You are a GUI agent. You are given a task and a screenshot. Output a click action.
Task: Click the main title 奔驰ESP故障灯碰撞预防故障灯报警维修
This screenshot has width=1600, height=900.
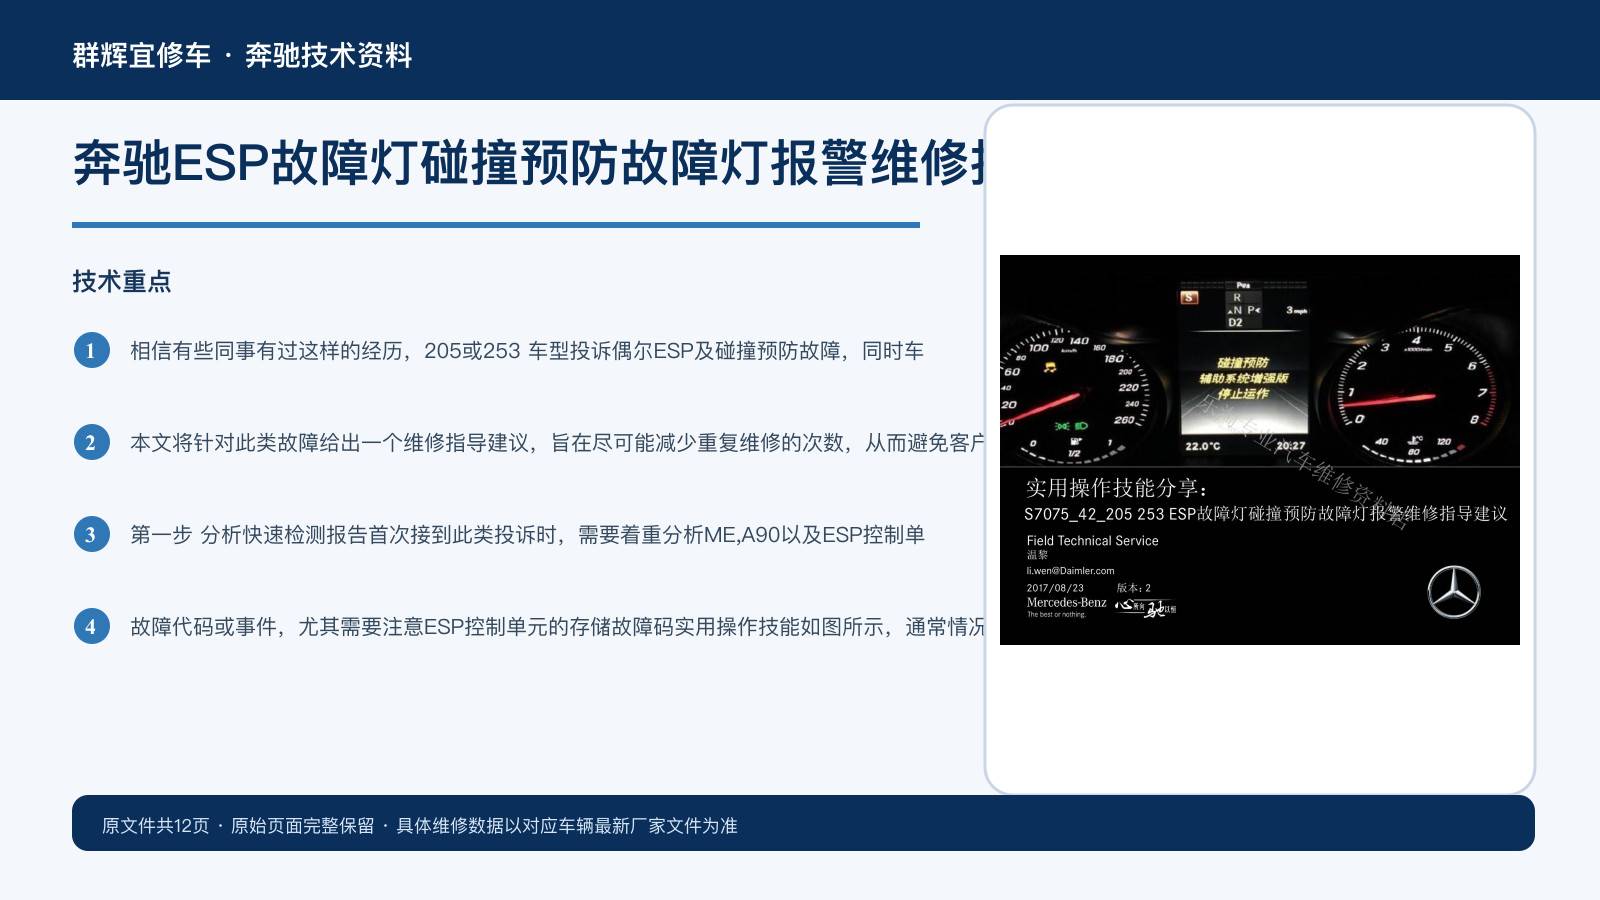(x=529, y=163)
